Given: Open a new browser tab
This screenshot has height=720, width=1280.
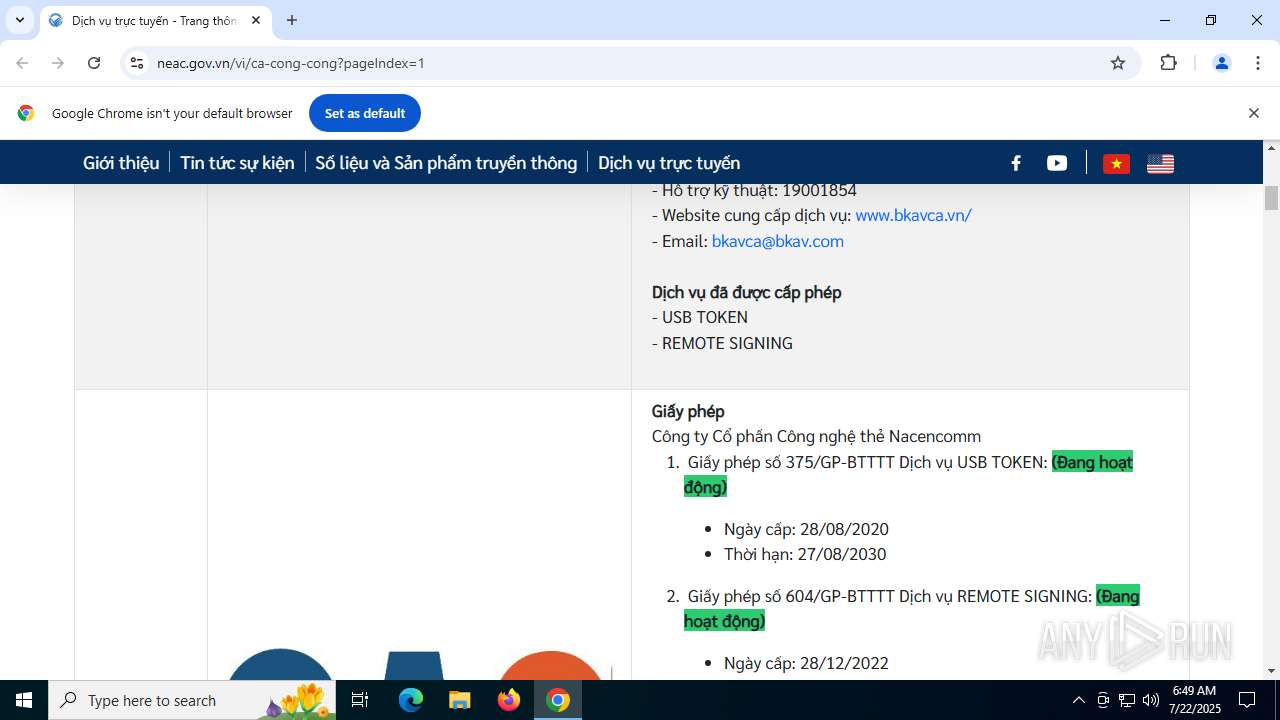Looking at the screenshot, I should (292, 20).
